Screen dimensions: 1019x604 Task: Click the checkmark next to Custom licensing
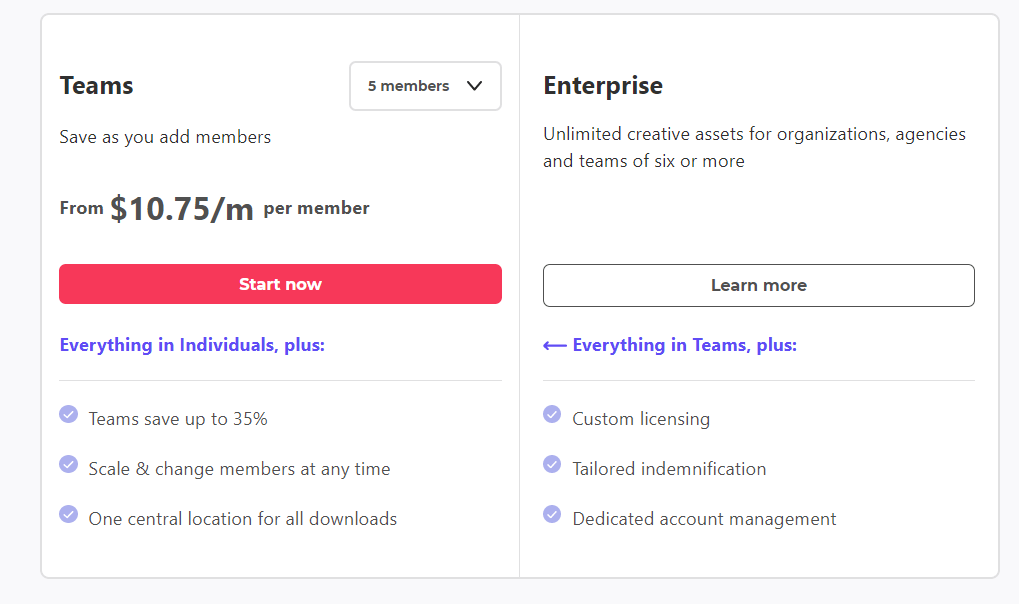pos(552,414)
